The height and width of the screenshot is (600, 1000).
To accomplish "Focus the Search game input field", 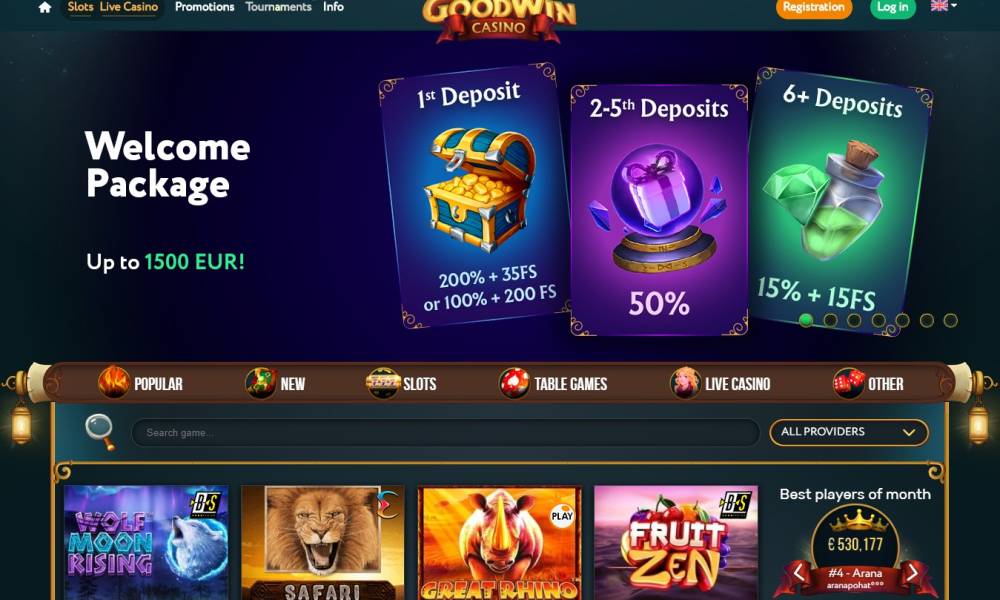I will (445, 432).
